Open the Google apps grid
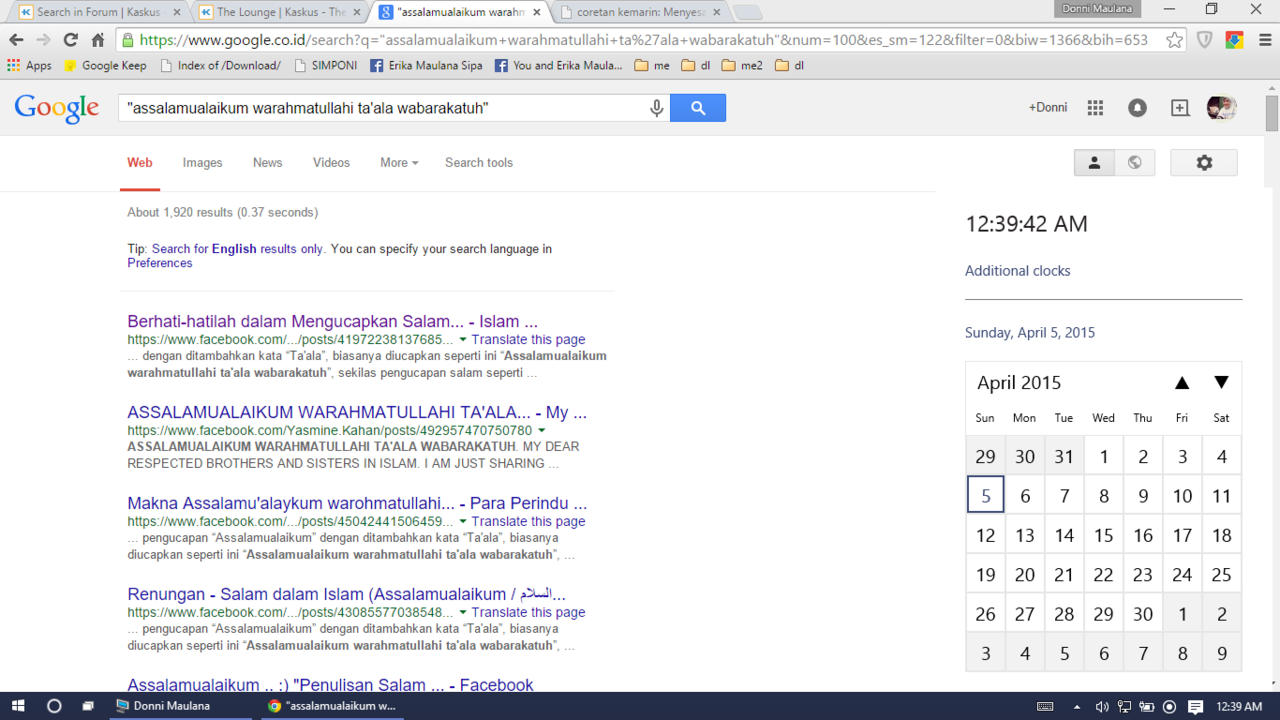Screen dimensions: 1280x720 point(1095,108)
